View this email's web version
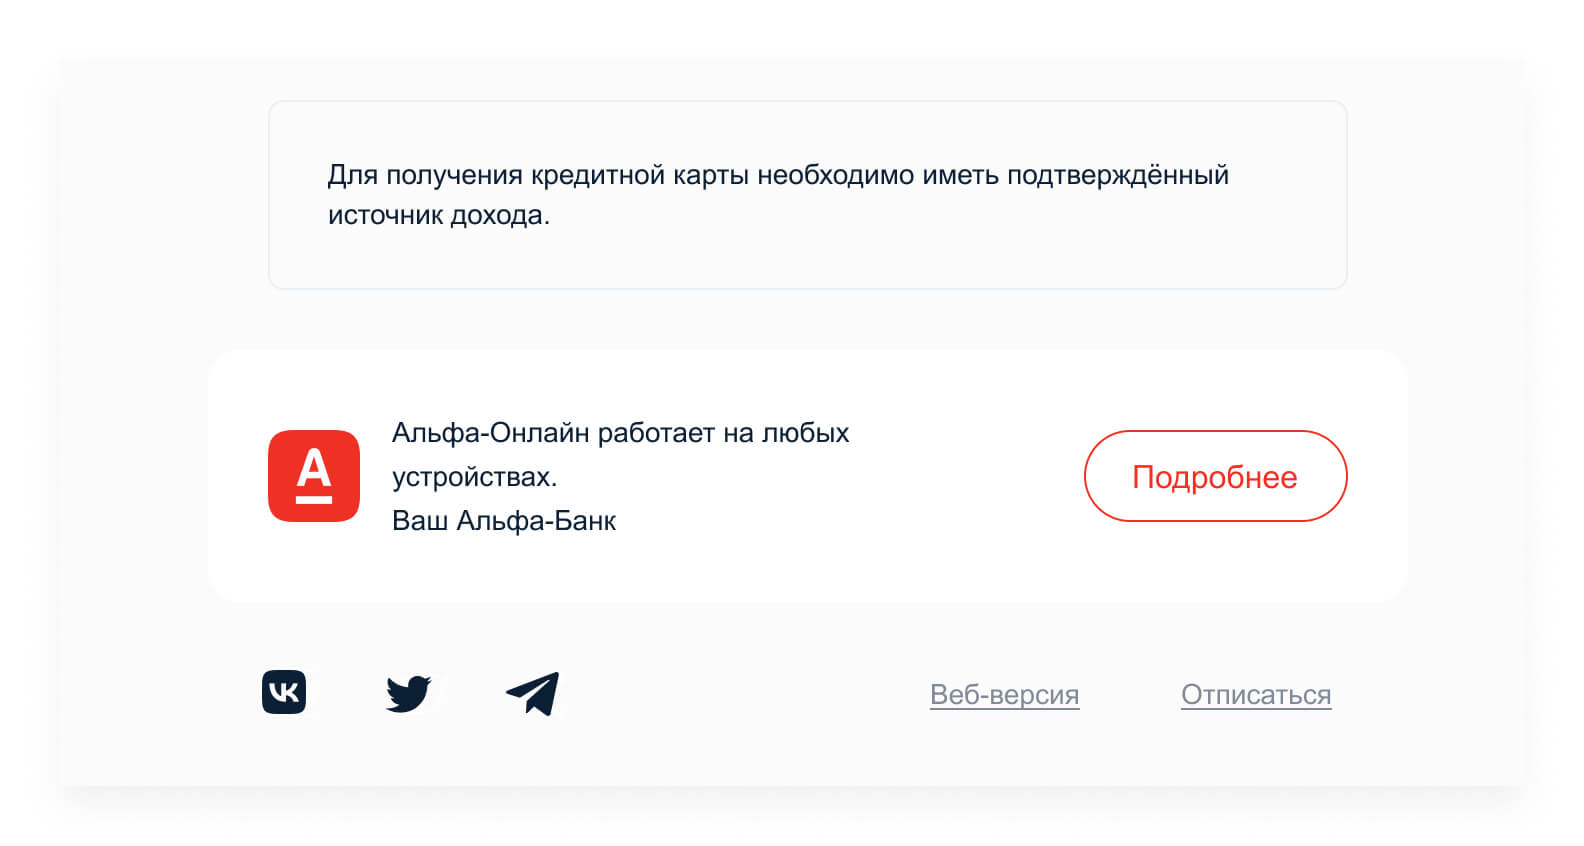This screenshot has width=1584, height=846. point(1004,694)
